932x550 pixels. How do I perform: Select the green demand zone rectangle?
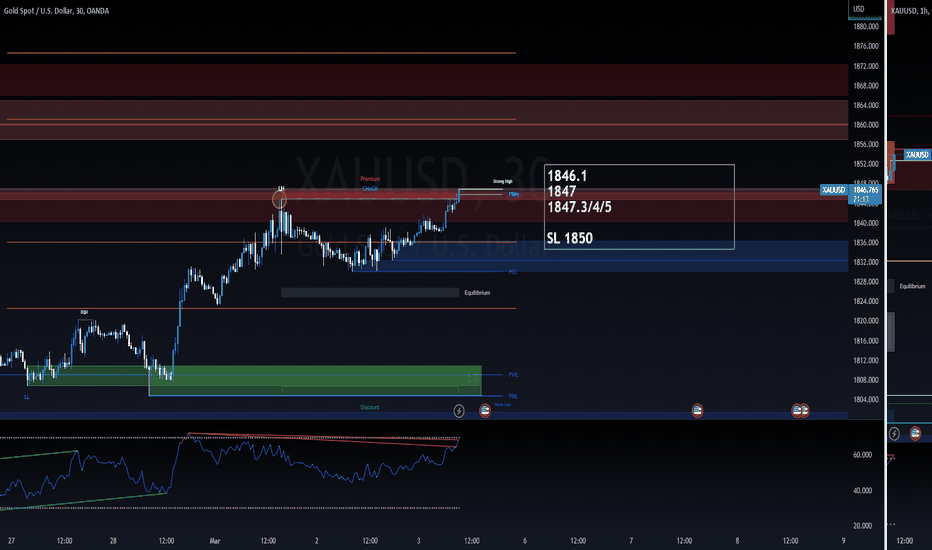[x=315, y=380]
